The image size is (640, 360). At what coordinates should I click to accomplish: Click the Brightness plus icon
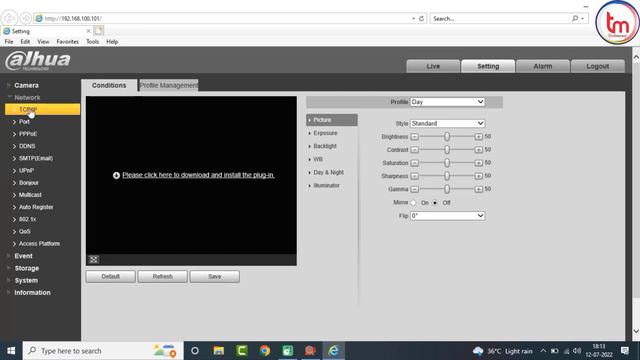pos(478,137)
